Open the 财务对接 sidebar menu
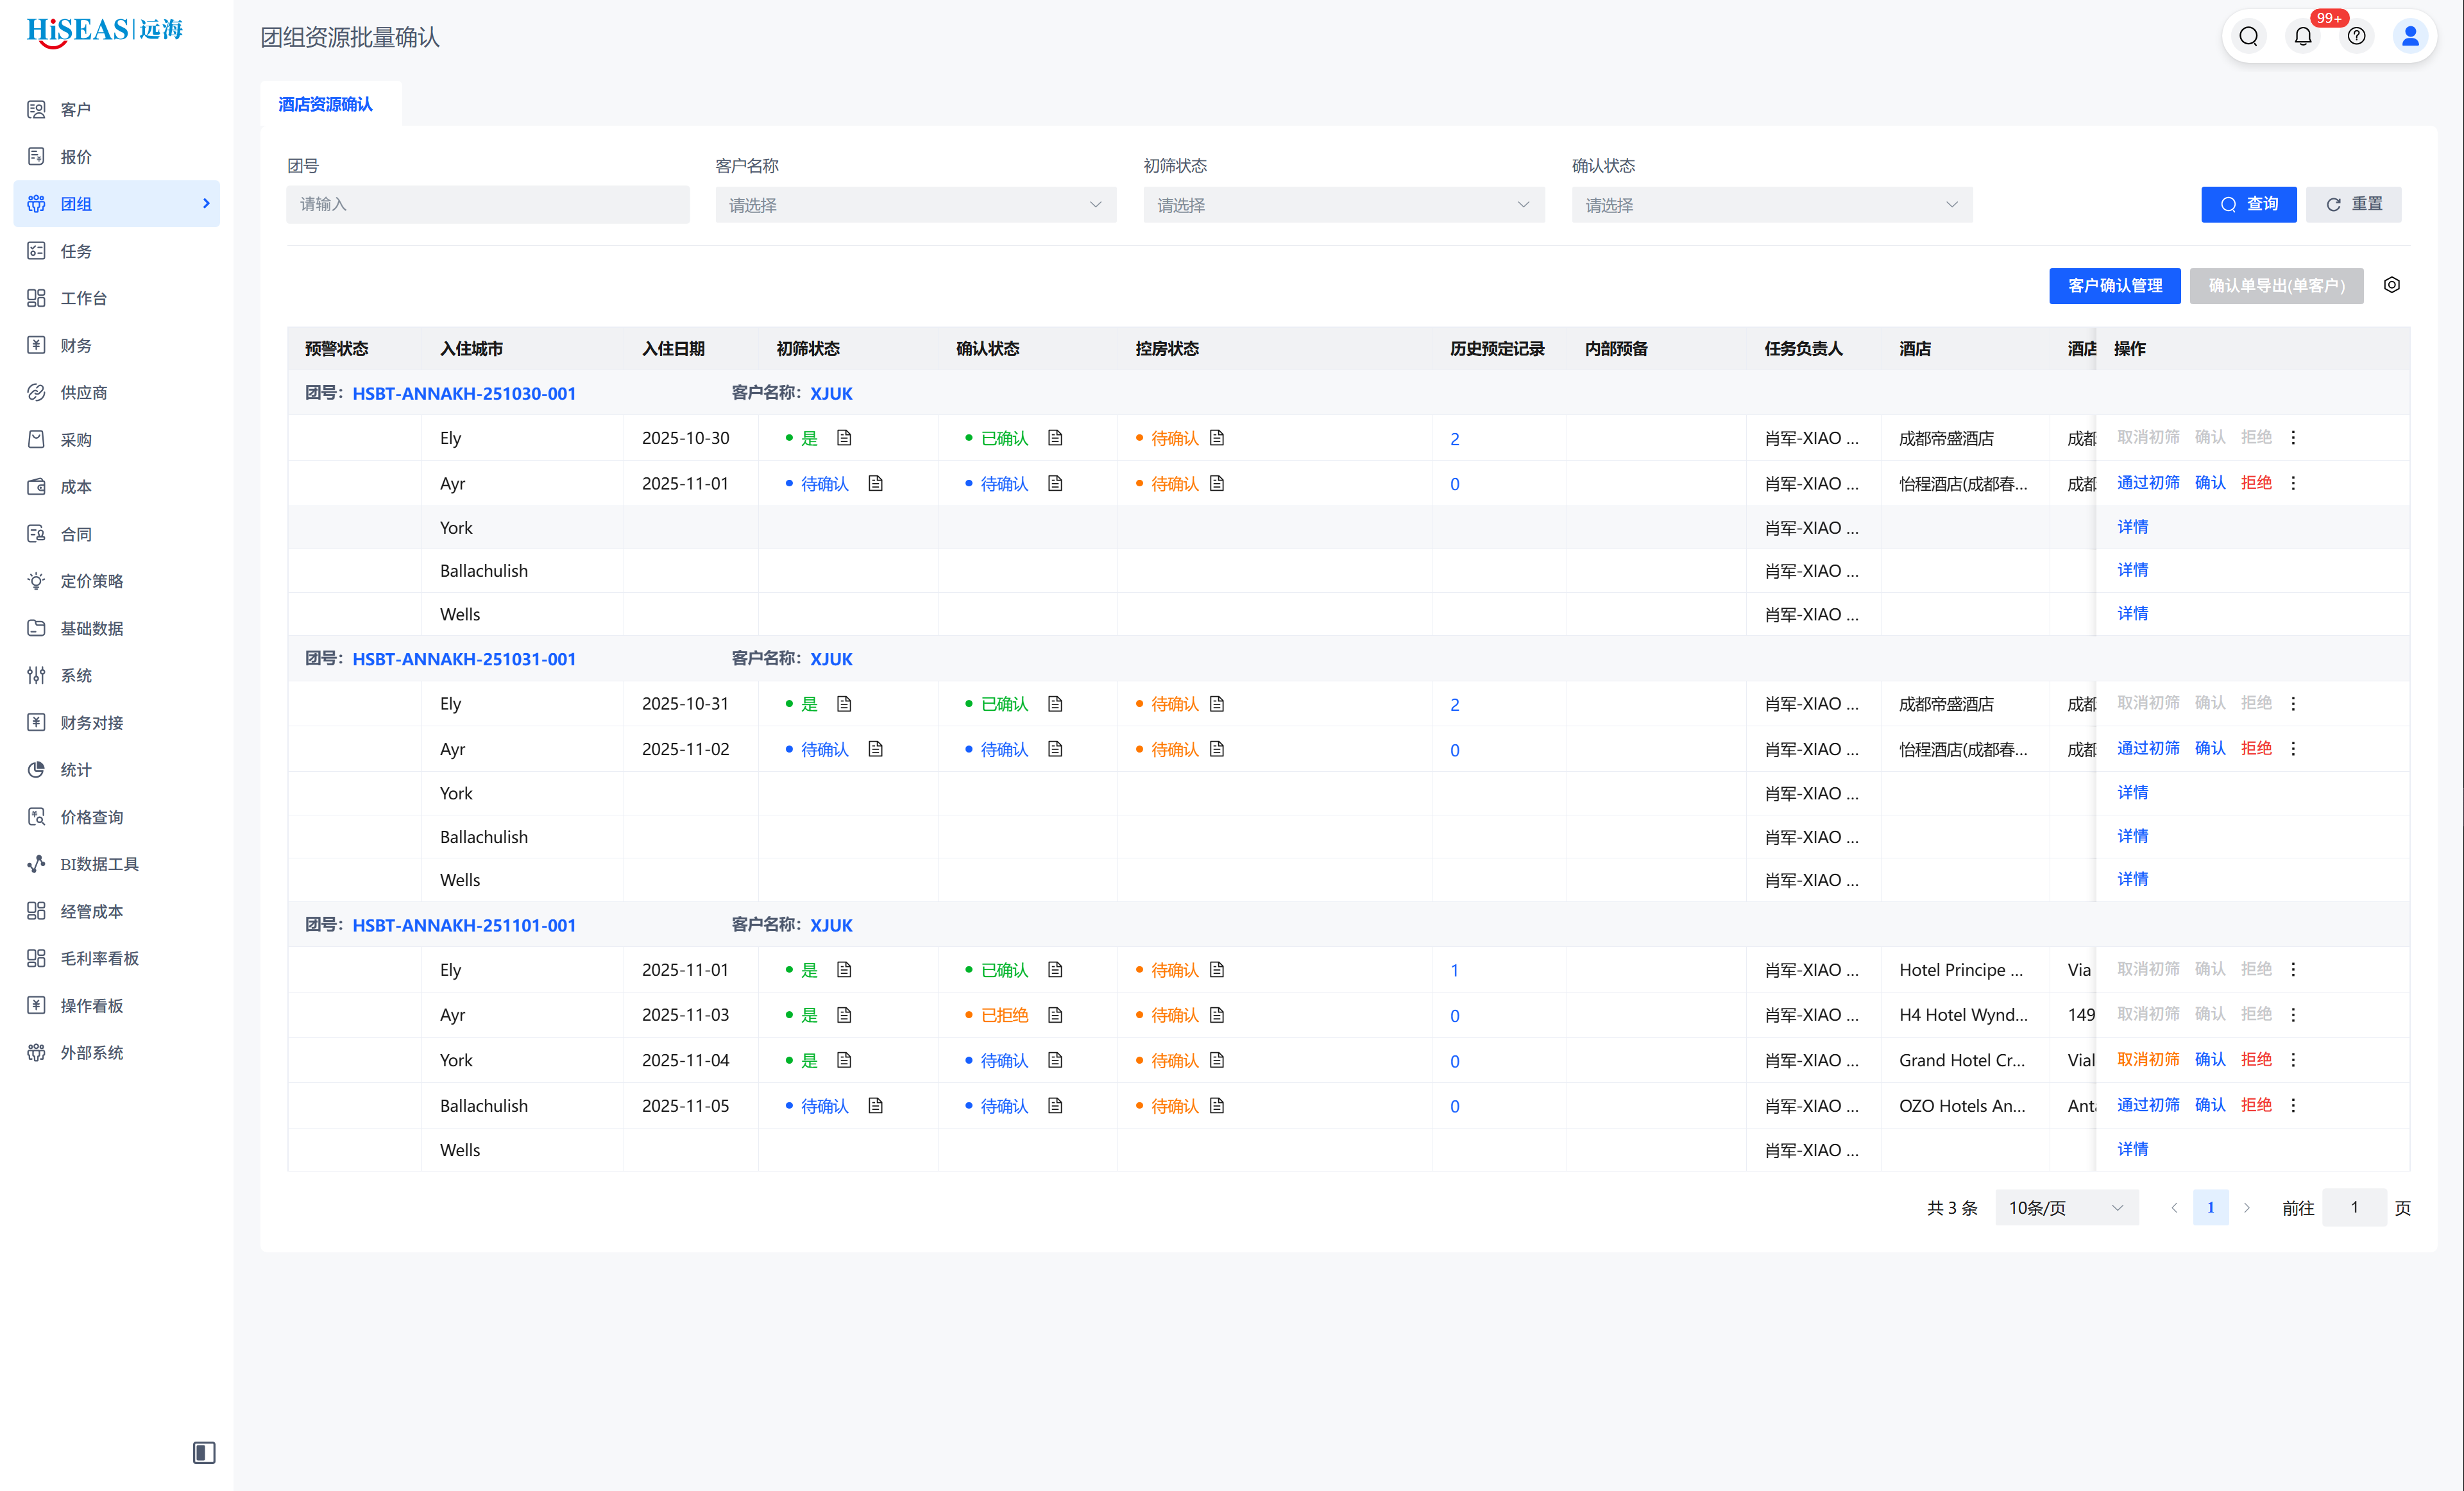 (x=91, y=723)
